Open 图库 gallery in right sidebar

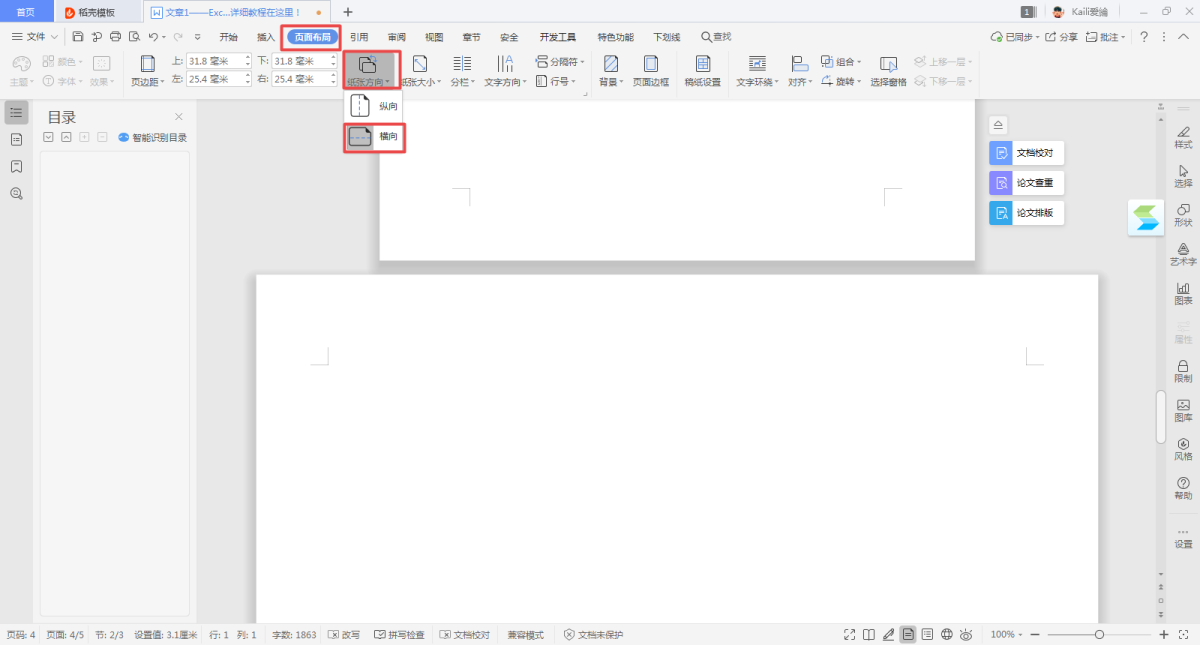[x=1183, y=410]
